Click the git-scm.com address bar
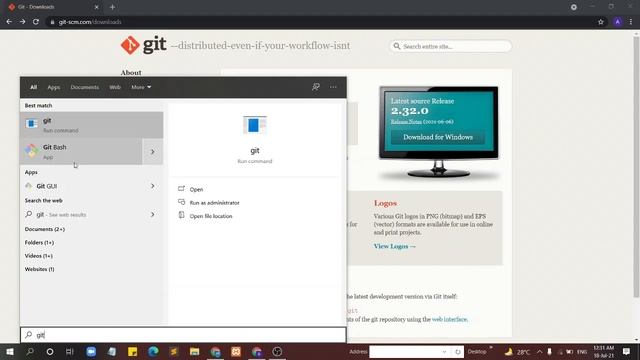 click(318, 22)
